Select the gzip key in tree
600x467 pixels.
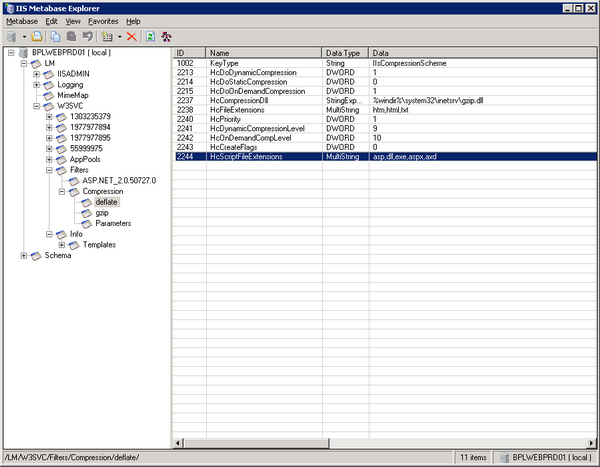click(x=102, y=213)
